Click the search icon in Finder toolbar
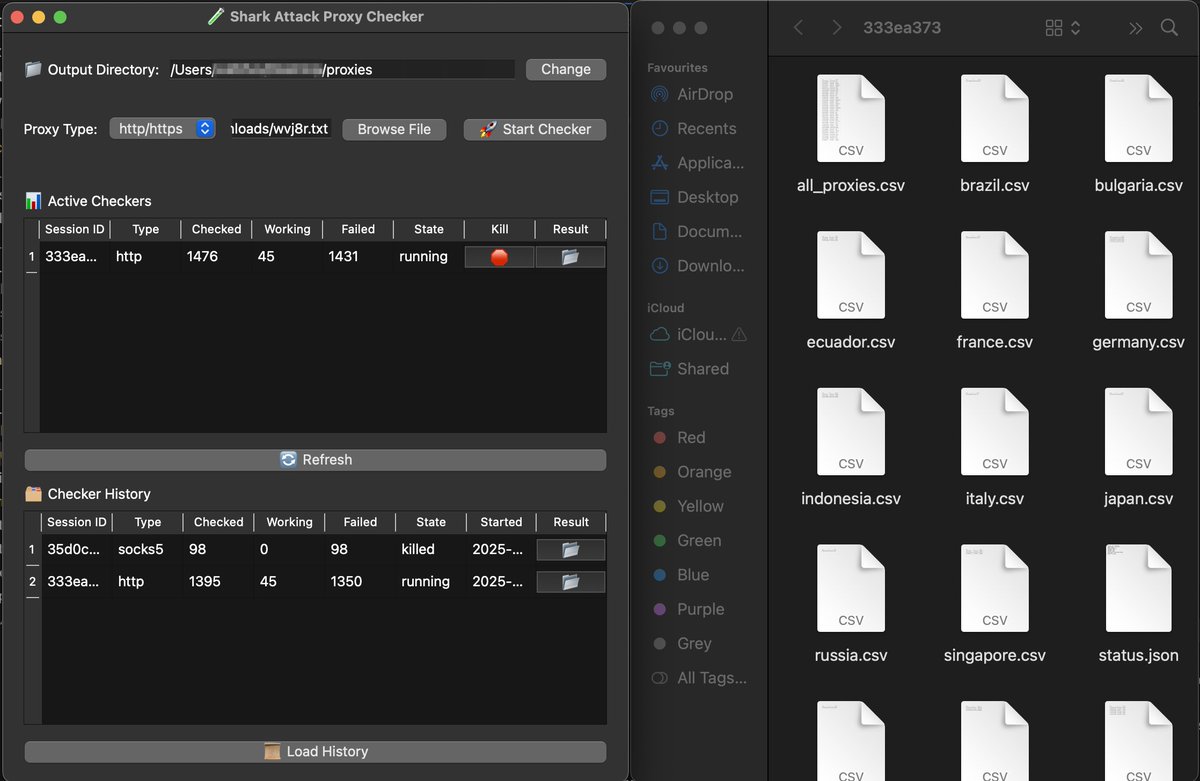Image resolution: width=1200 pixels, height=781 pixels. pyautogui.click(x=1169, y=27)
